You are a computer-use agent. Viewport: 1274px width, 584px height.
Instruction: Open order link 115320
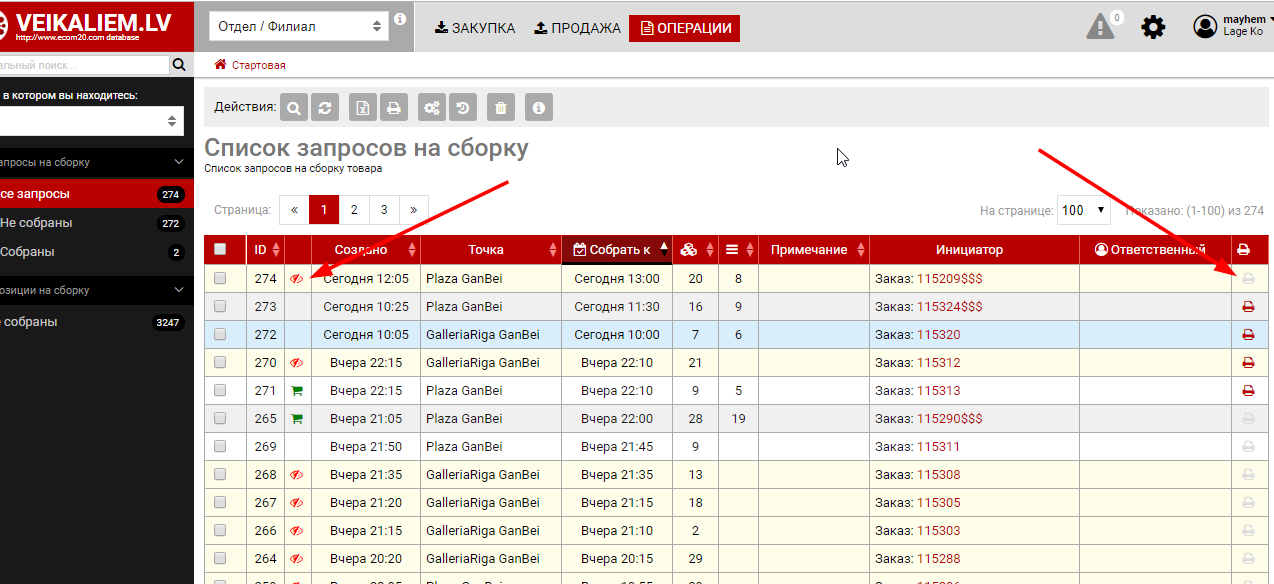[x=938, y=335]
